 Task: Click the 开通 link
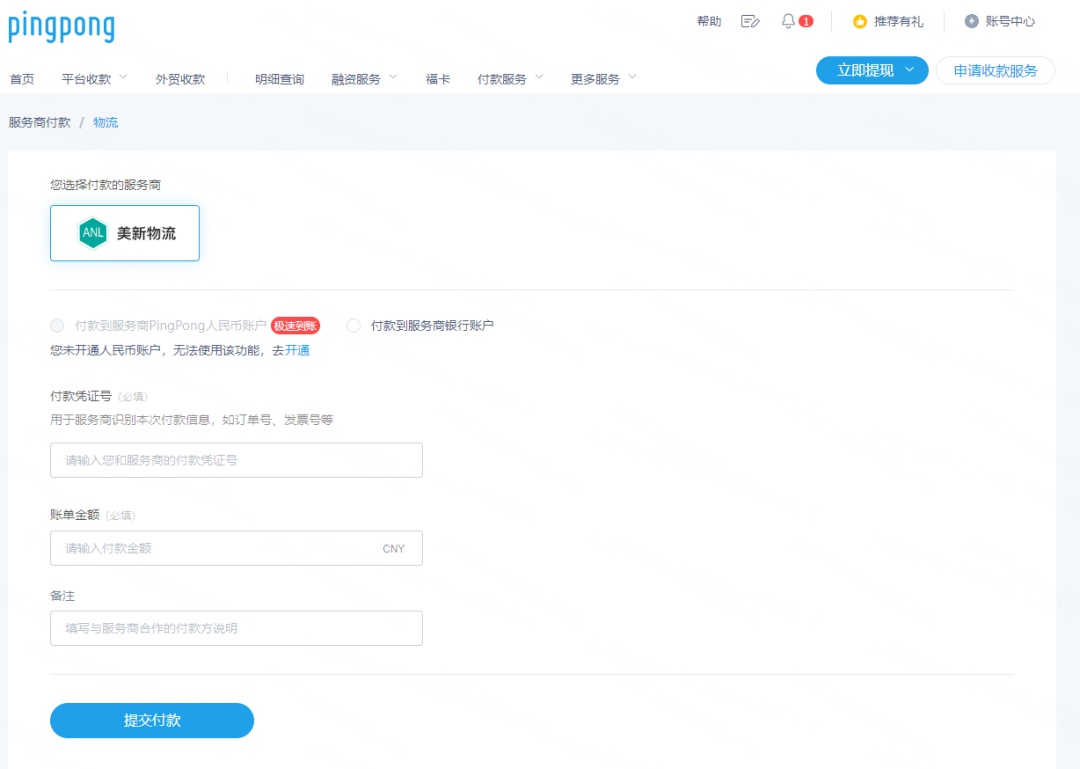[x=298, y=350]
